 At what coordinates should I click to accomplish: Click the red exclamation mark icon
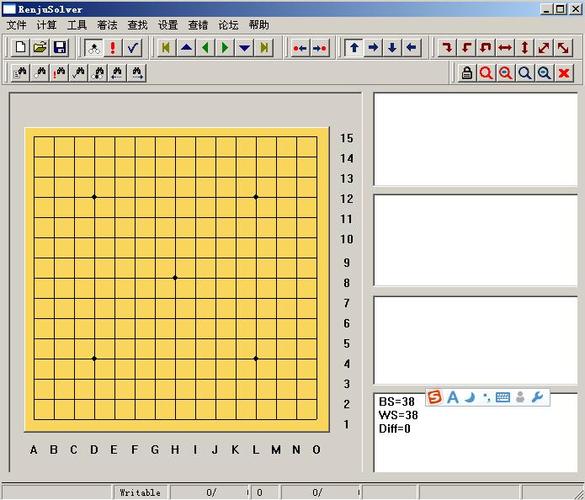pyautogui.click(x=113, y=47)
